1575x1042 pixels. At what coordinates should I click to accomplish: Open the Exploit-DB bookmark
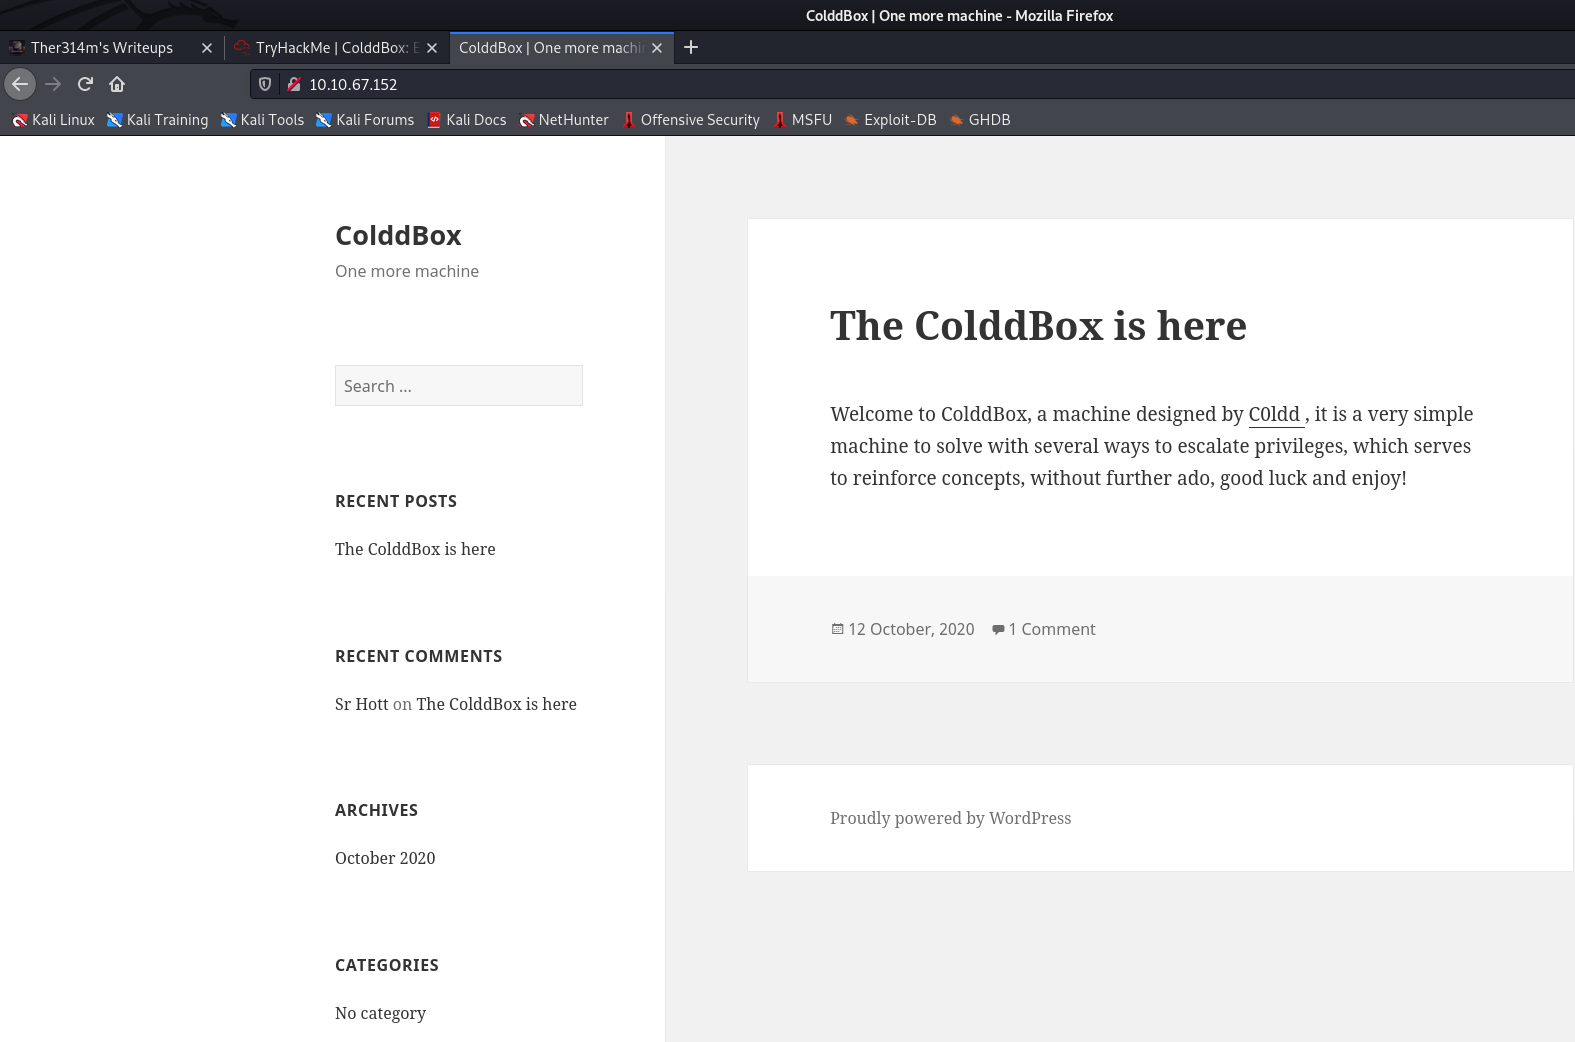891,120
